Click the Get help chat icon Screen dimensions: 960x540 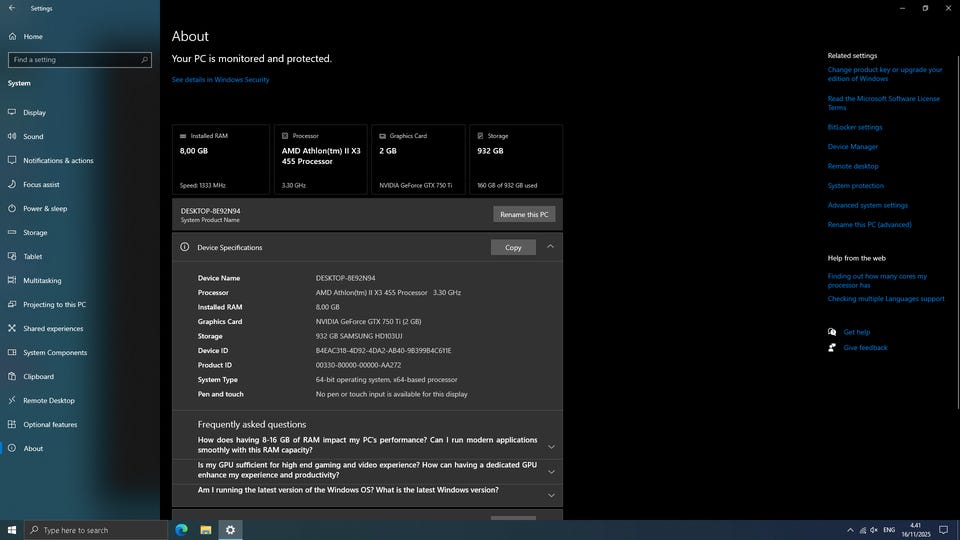click(x=831, y=332)
